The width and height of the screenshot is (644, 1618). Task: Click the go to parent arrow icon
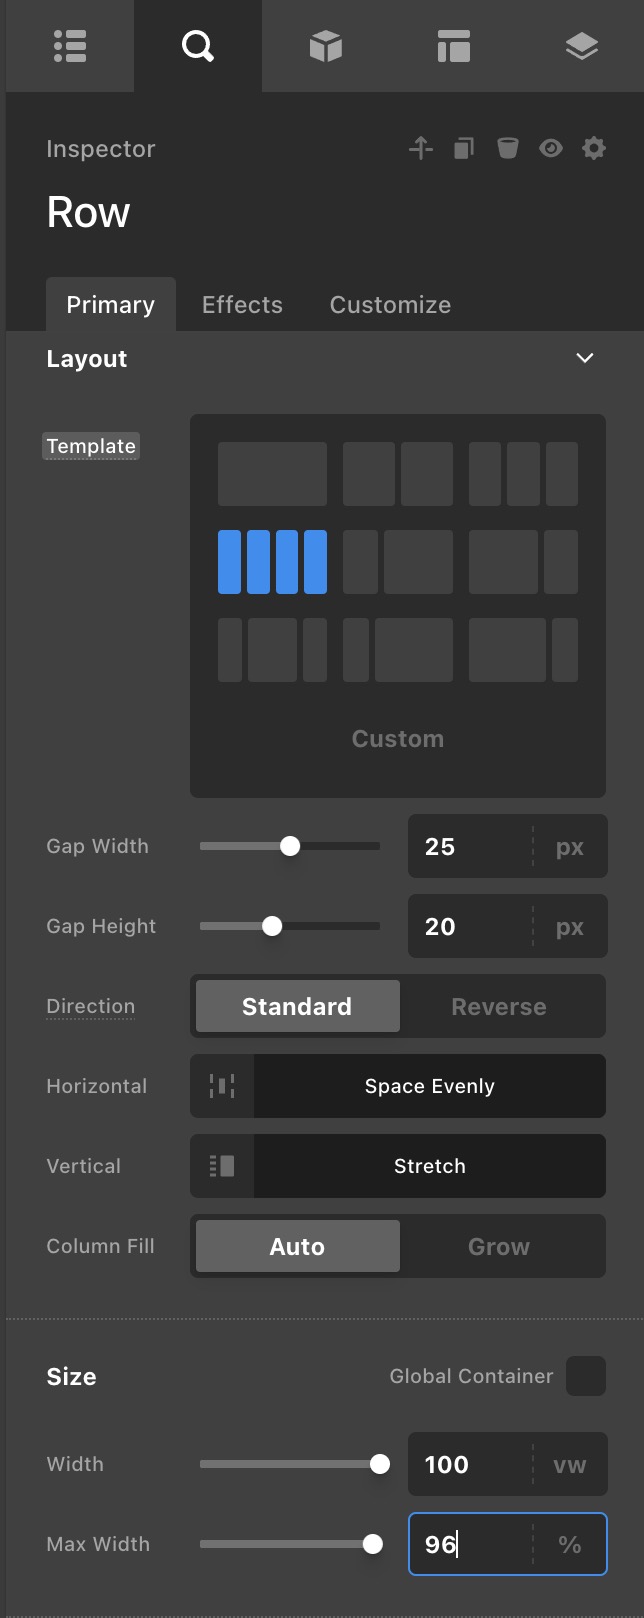[421, 149]
